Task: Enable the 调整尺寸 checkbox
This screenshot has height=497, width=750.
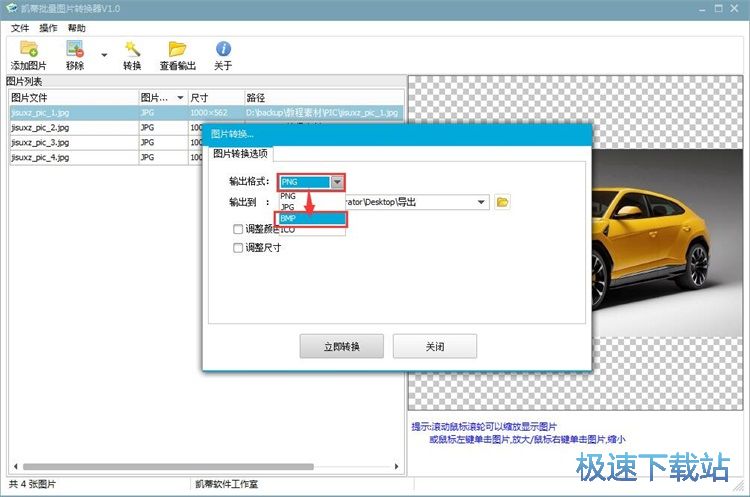Action: click(238, 248)
